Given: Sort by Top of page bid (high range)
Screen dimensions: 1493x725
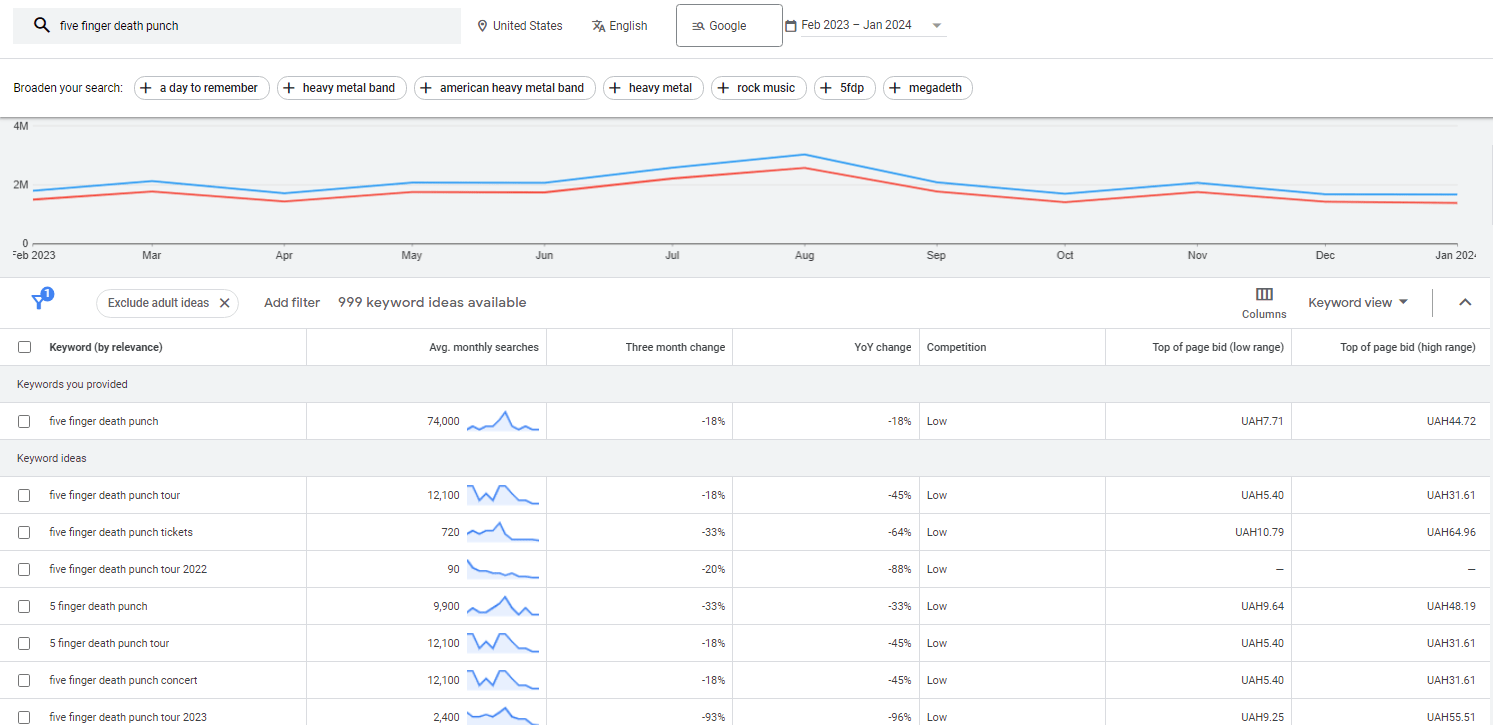Looking at the screenshot, I should click(1408, 347).
